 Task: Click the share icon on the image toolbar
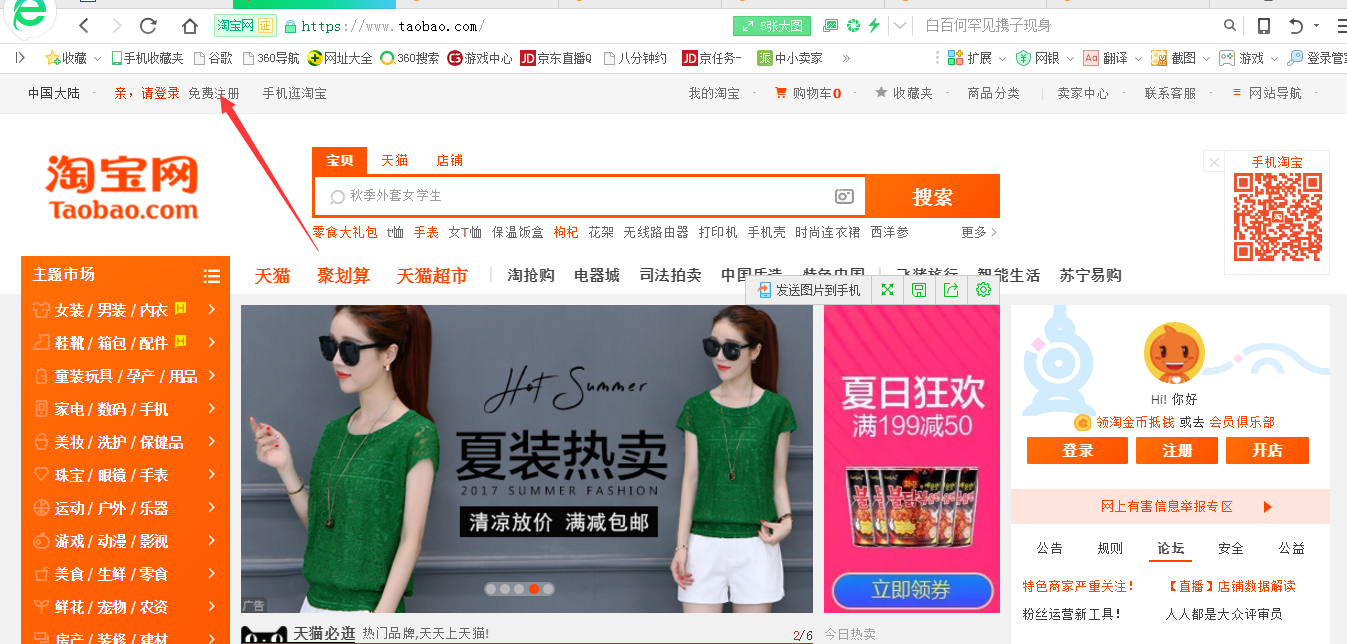coord(951,290)
